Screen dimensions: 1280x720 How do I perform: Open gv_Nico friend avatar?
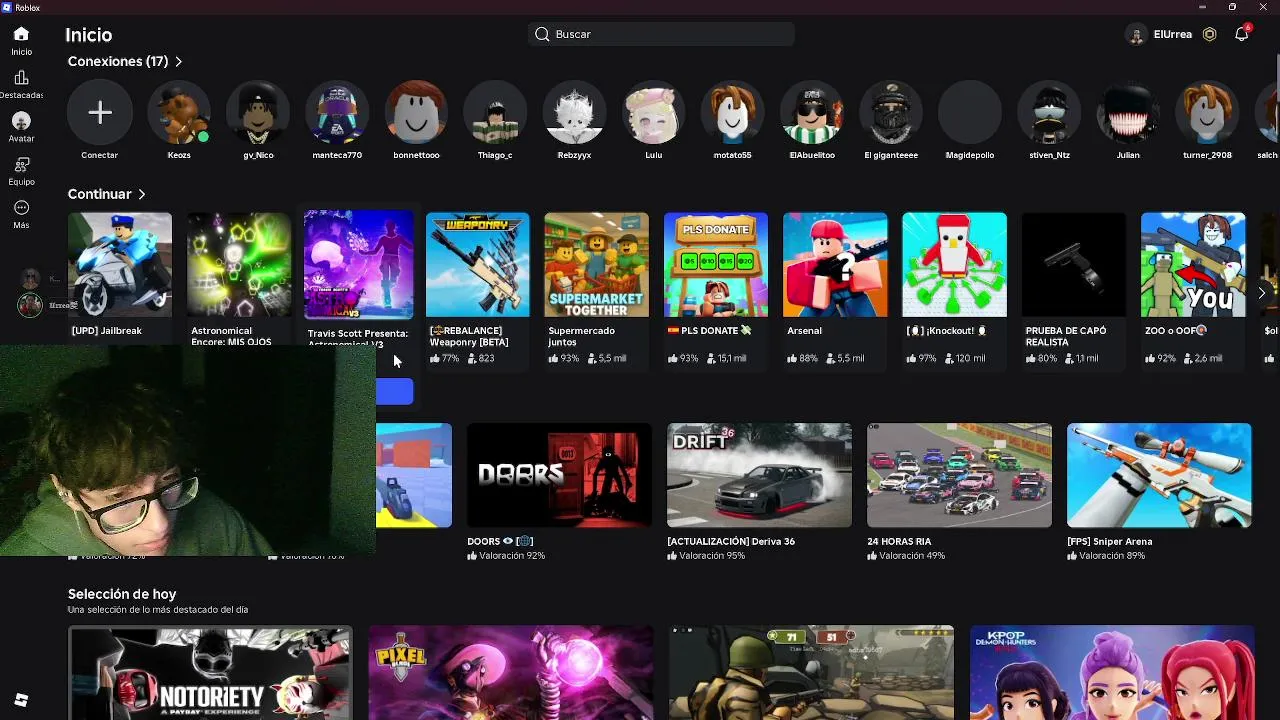pyautogui.click(x=258, y=113)
